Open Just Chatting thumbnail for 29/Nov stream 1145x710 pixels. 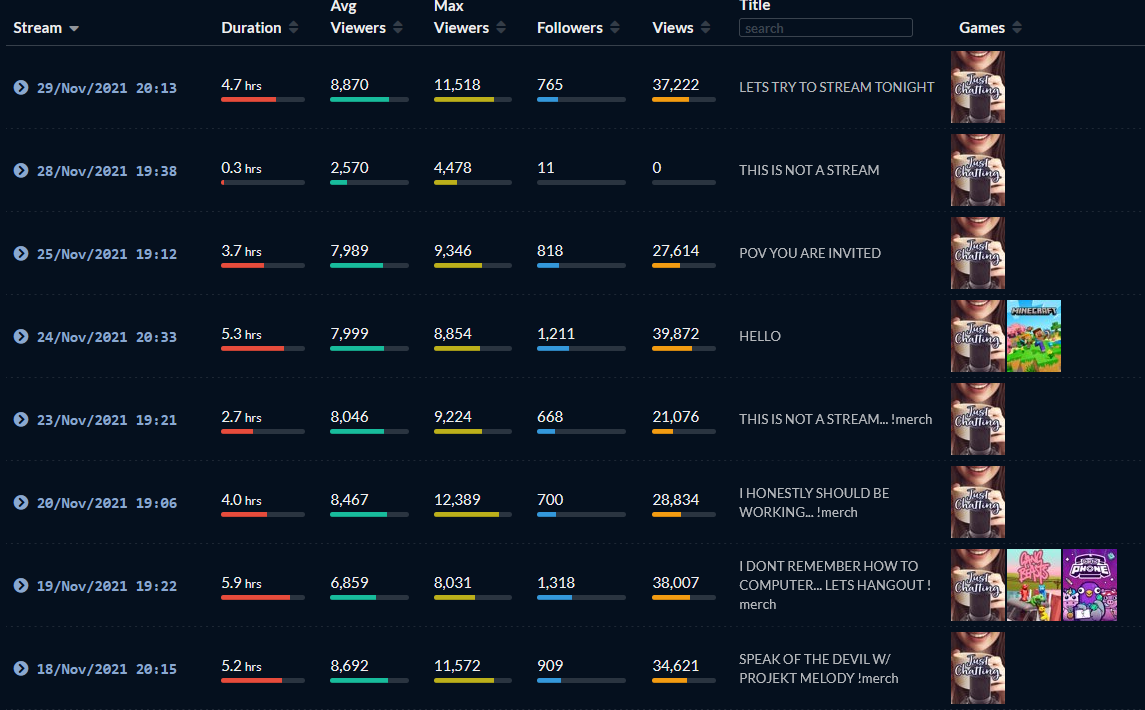point(978,87)
